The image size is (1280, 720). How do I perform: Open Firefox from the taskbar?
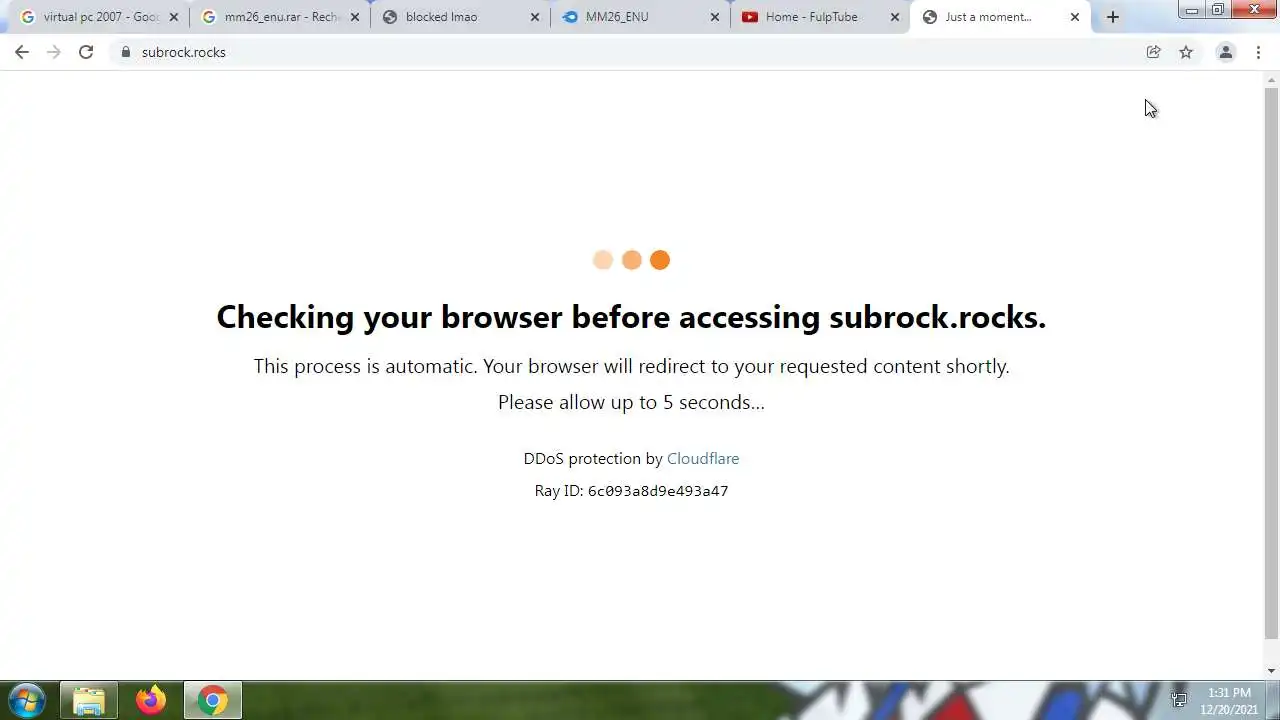coord(151,700)
